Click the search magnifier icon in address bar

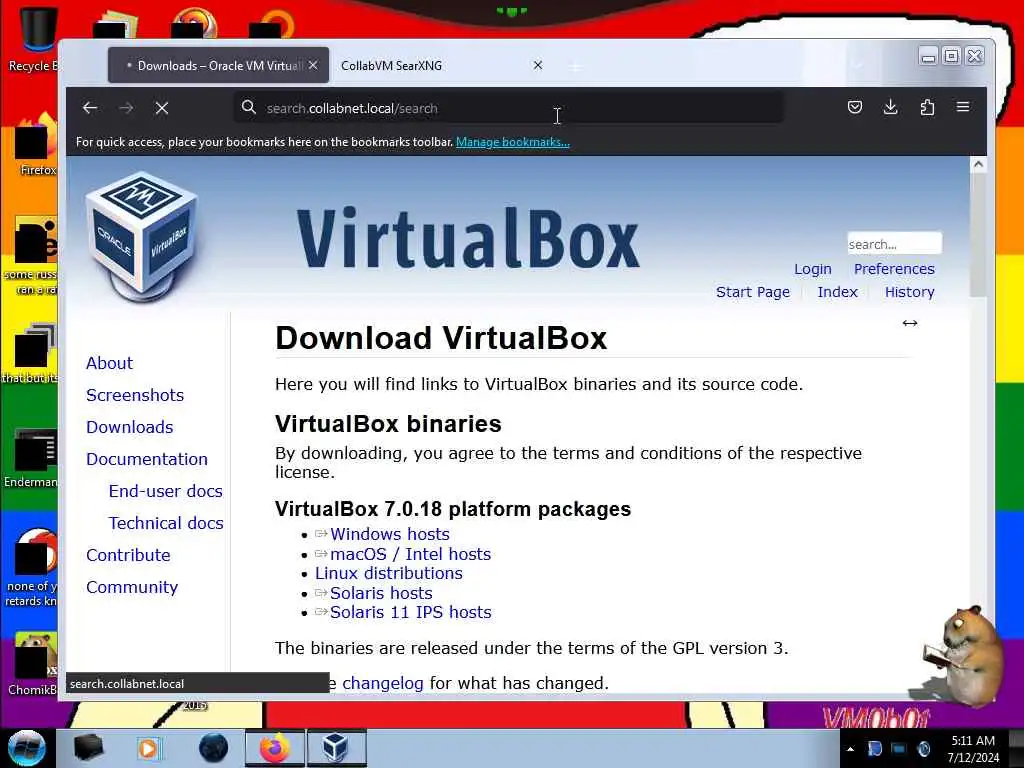point(248,107)
